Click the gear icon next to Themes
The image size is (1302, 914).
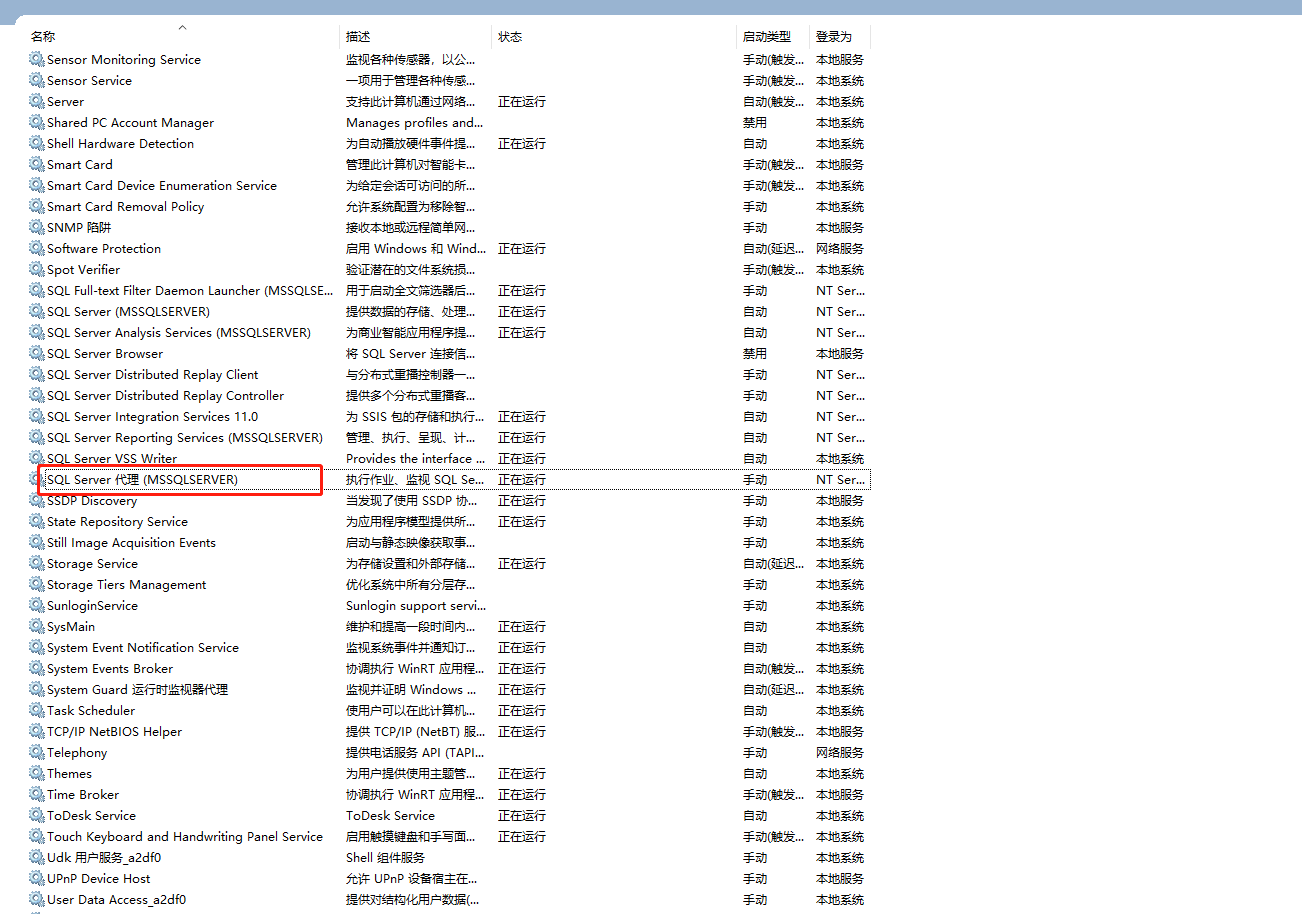point(37,774)
